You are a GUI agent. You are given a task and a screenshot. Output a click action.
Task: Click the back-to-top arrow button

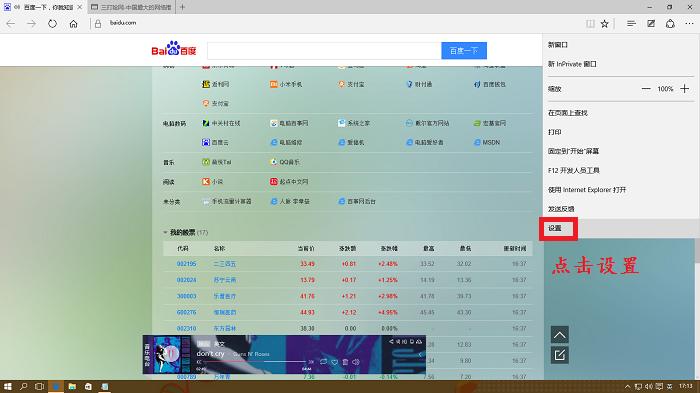click(x=559, y=334)
